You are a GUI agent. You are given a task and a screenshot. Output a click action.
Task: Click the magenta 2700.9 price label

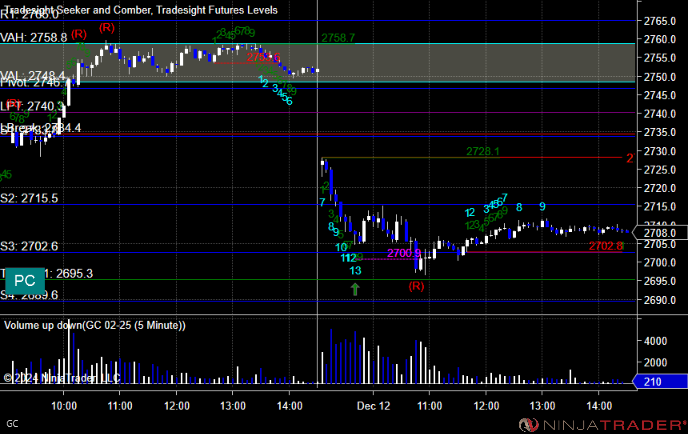pos(404,253)
